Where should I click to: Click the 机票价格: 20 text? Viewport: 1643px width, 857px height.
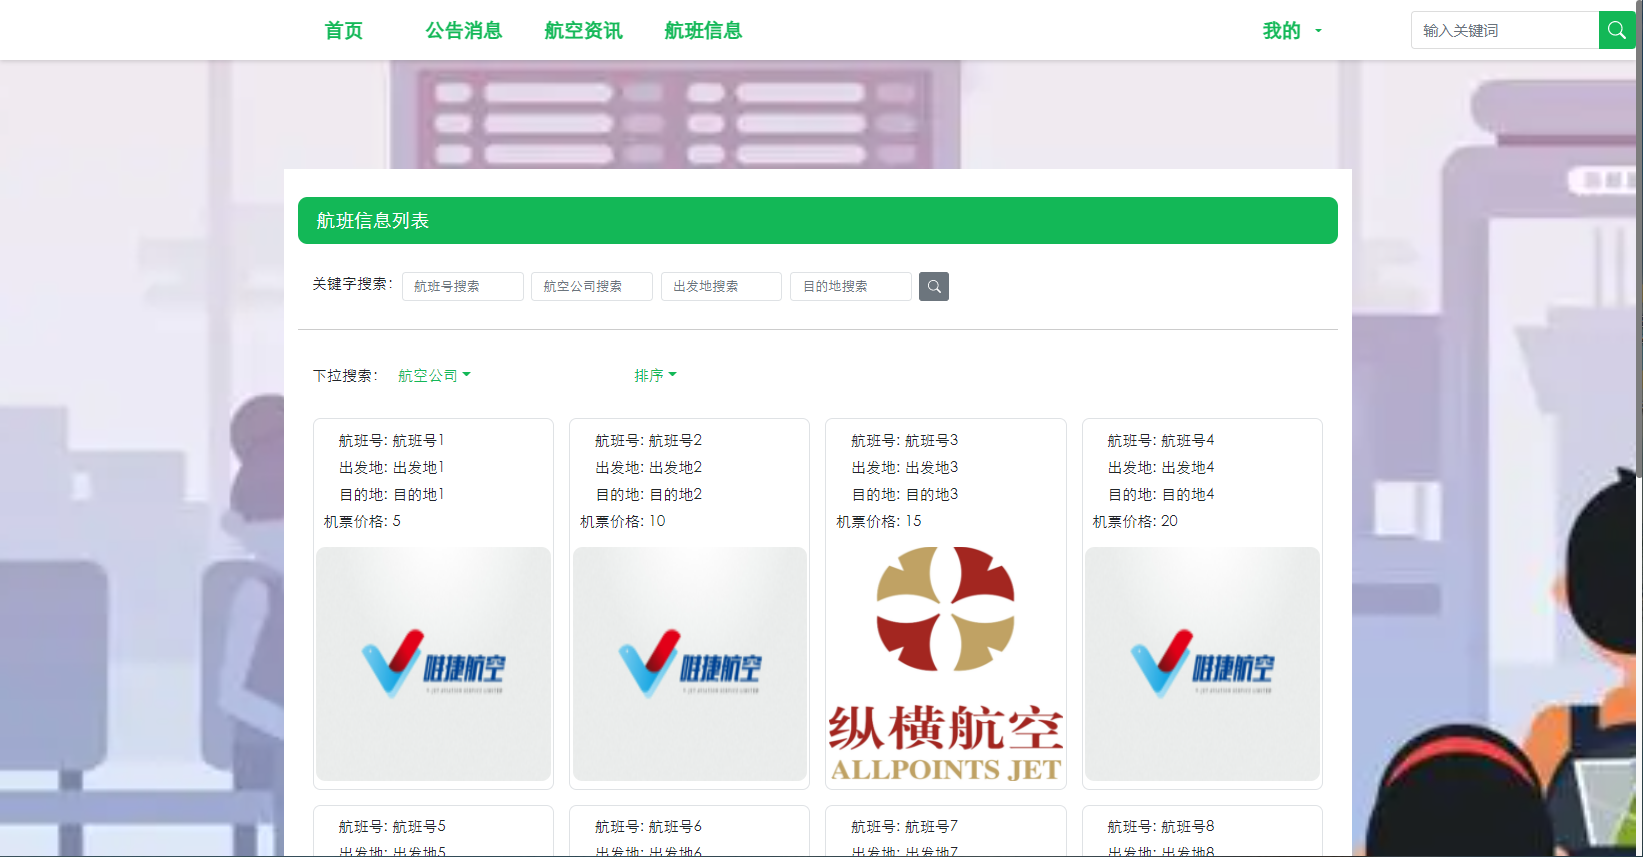coord(1135,521)
